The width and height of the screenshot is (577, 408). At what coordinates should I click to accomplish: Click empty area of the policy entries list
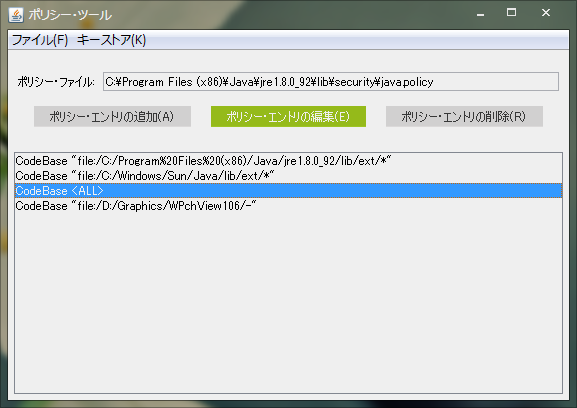(288, 302)
